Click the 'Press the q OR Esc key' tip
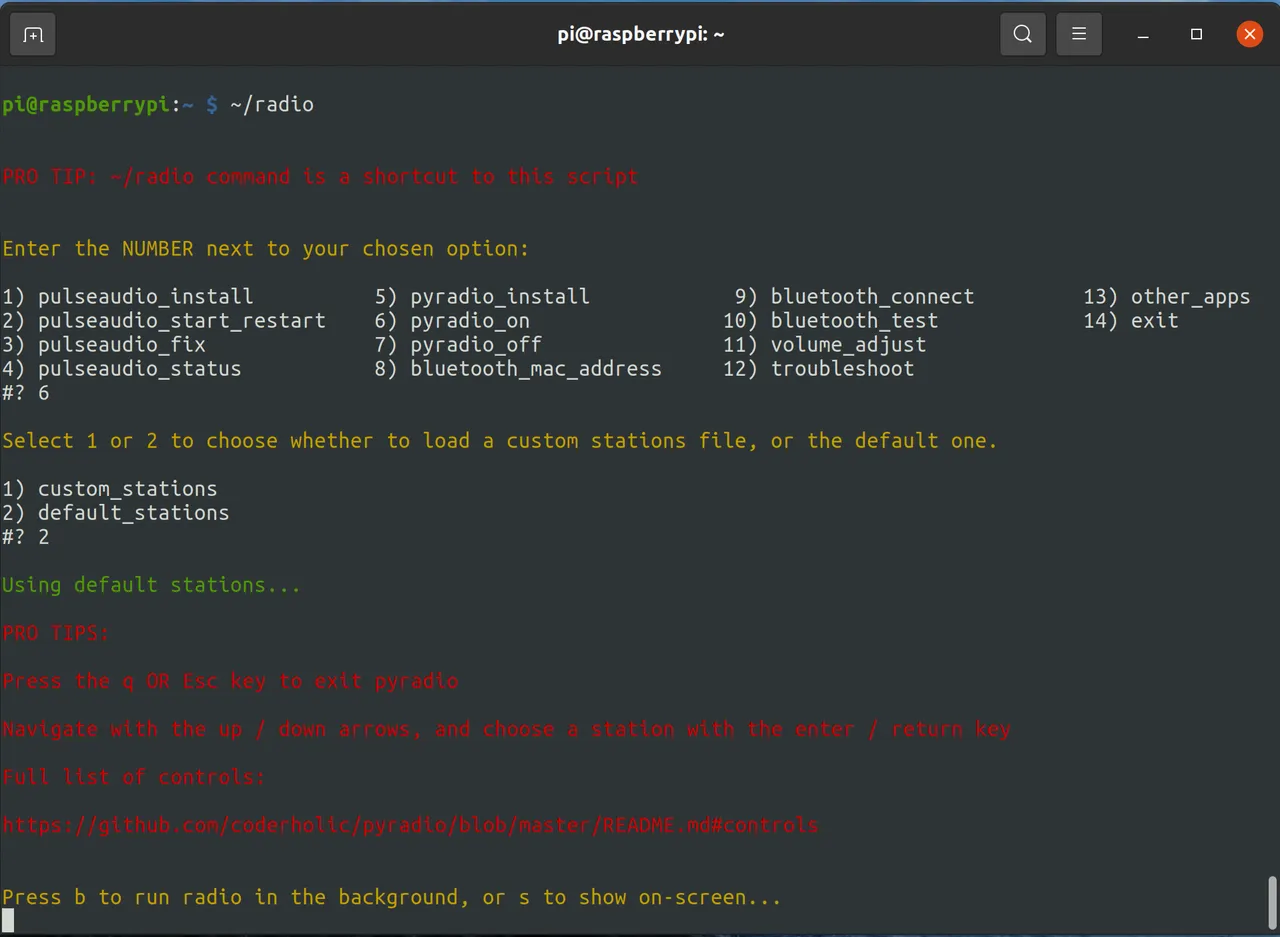The image size is (1280, 937). (230, 681)
